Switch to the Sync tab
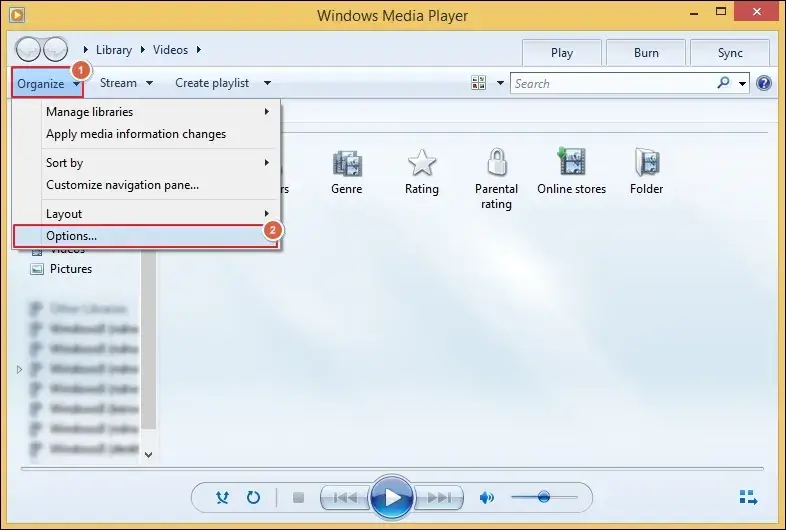This screenshot has width=786, height=530. point(730,53)
